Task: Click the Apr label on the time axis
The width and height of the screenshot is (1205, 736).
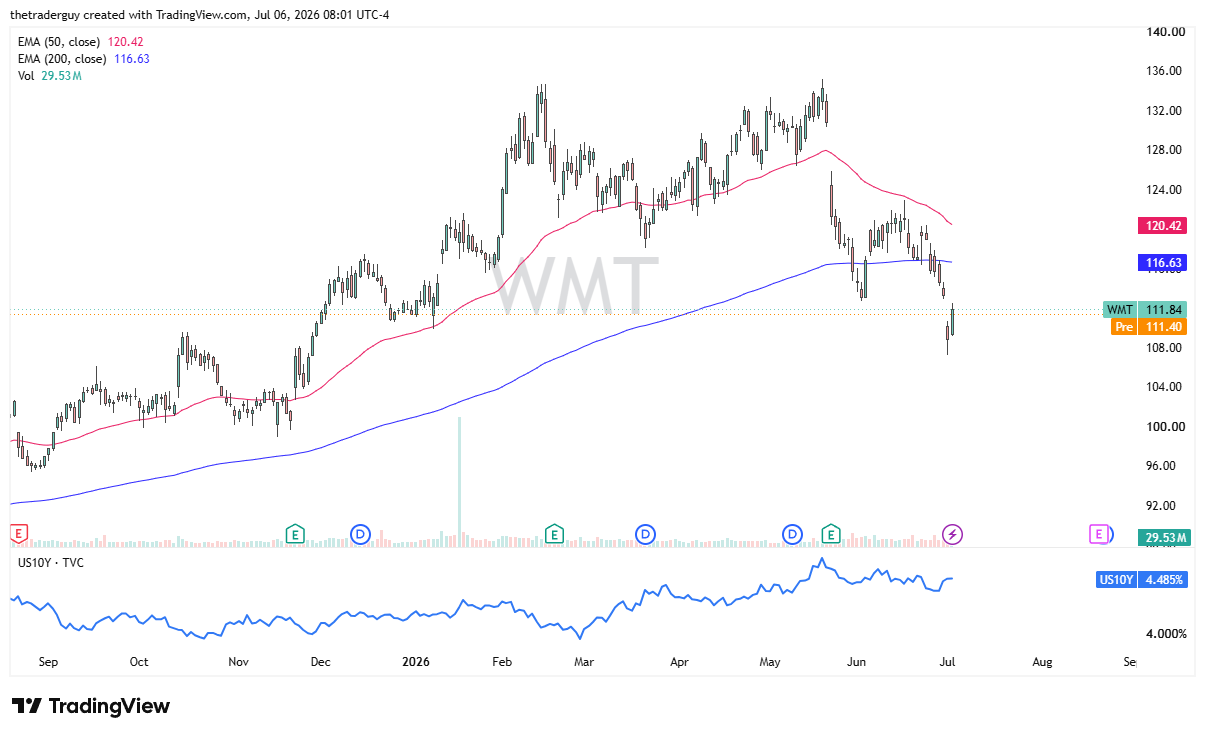Action: pos(680,662)
